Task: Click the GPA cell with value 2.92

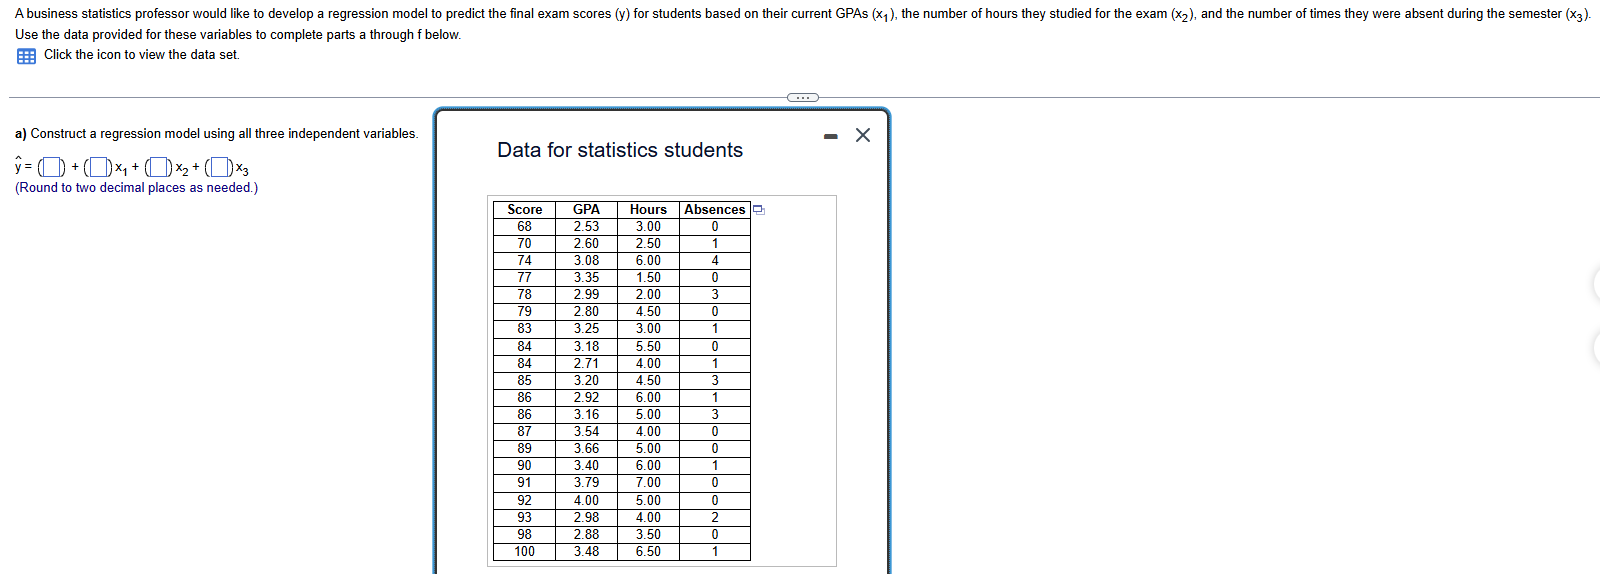Action: pos(586,398)
